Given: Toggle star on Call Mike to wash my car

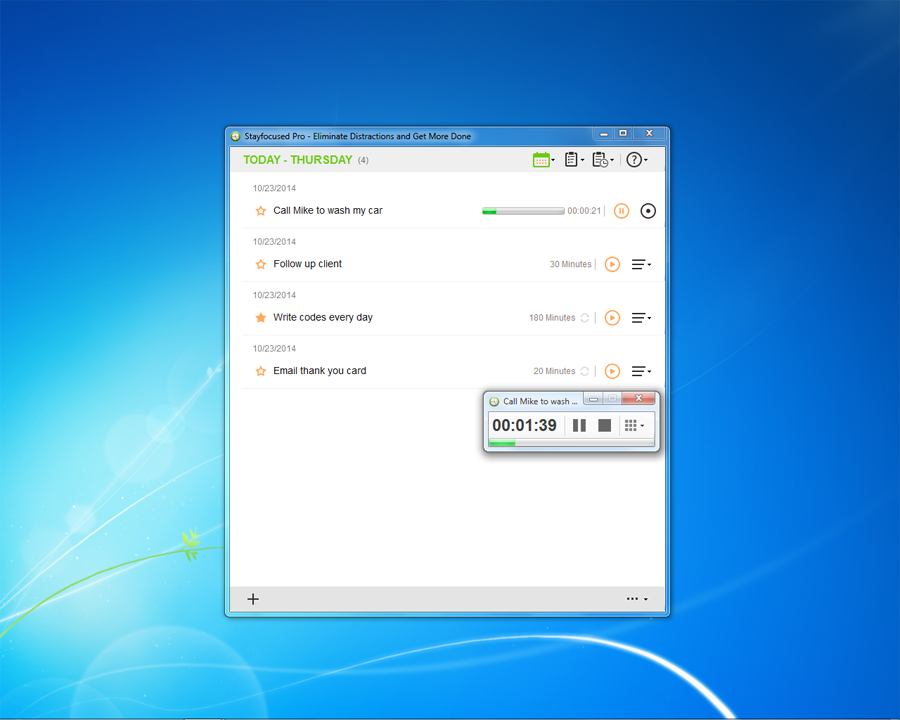Looking at the screenshot, I should coord(261,211).
